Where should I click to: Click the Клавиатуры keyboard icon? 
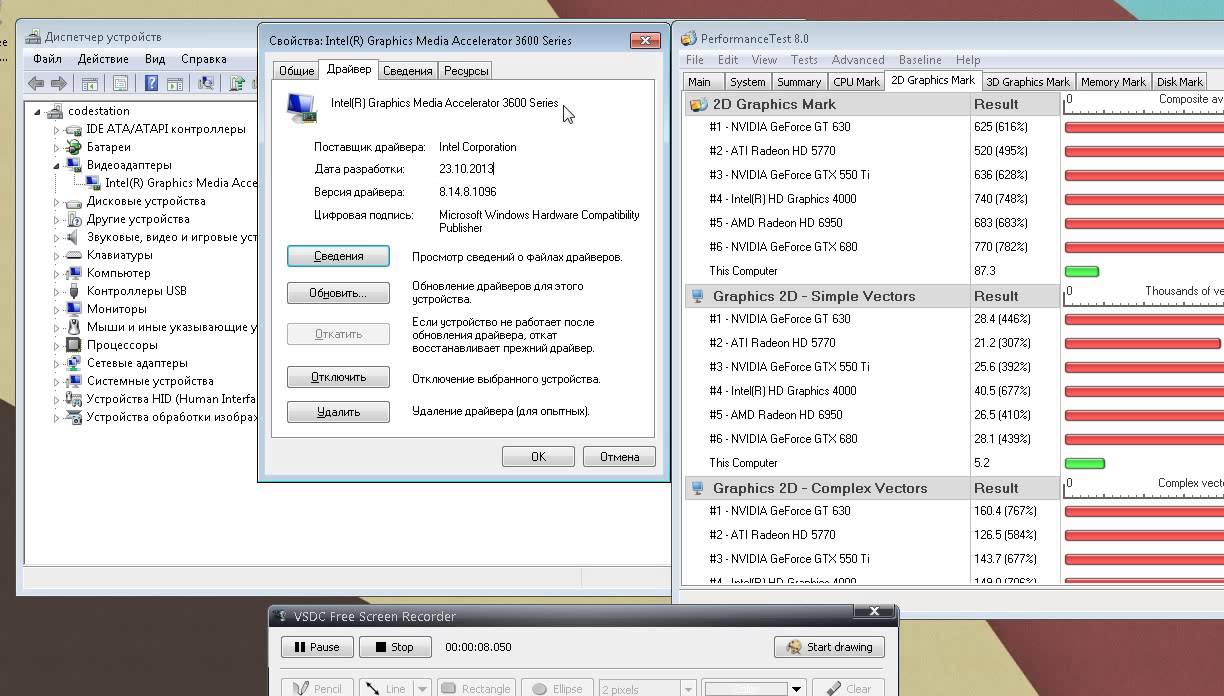[74, 255]
